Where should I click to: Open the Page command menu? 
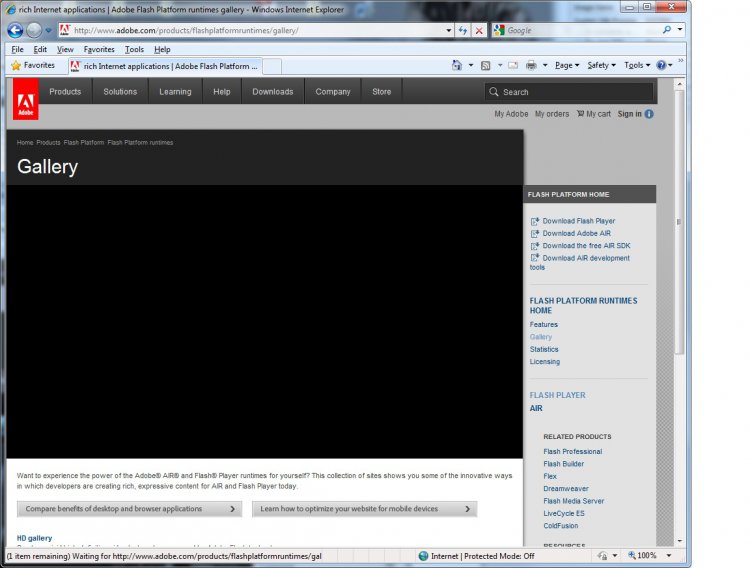567,65
